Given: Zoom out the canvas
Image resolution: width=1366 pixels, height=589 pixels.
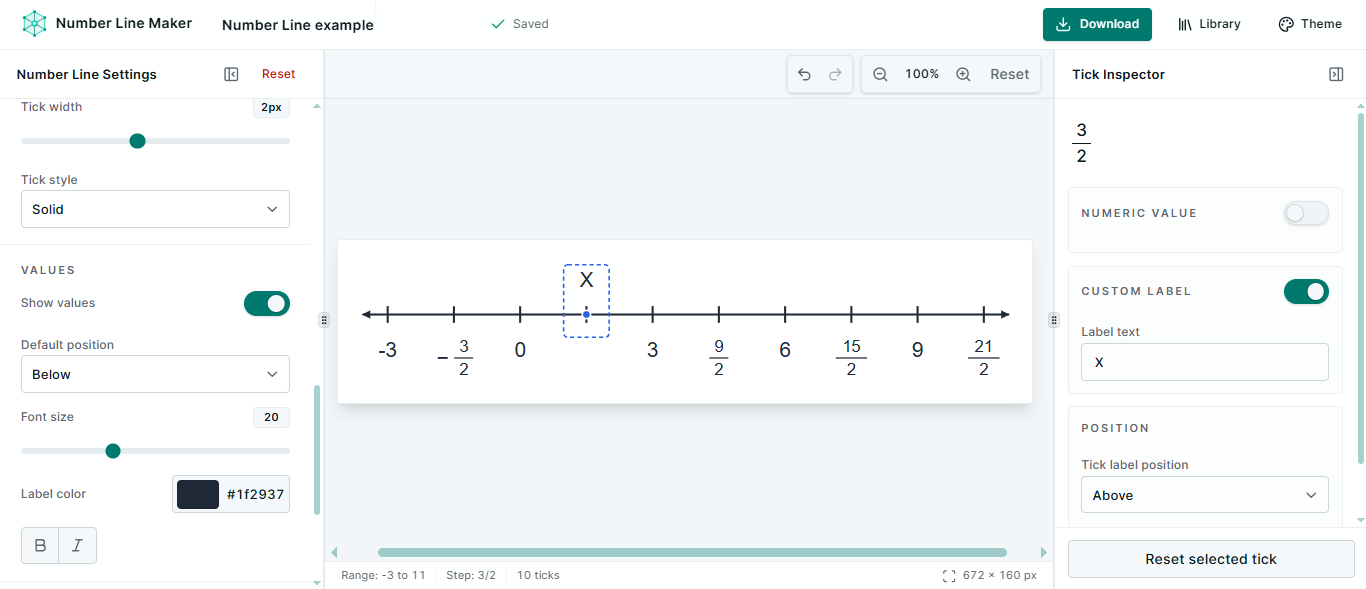Looking at the screenshot, I should (x=880, y=74).
